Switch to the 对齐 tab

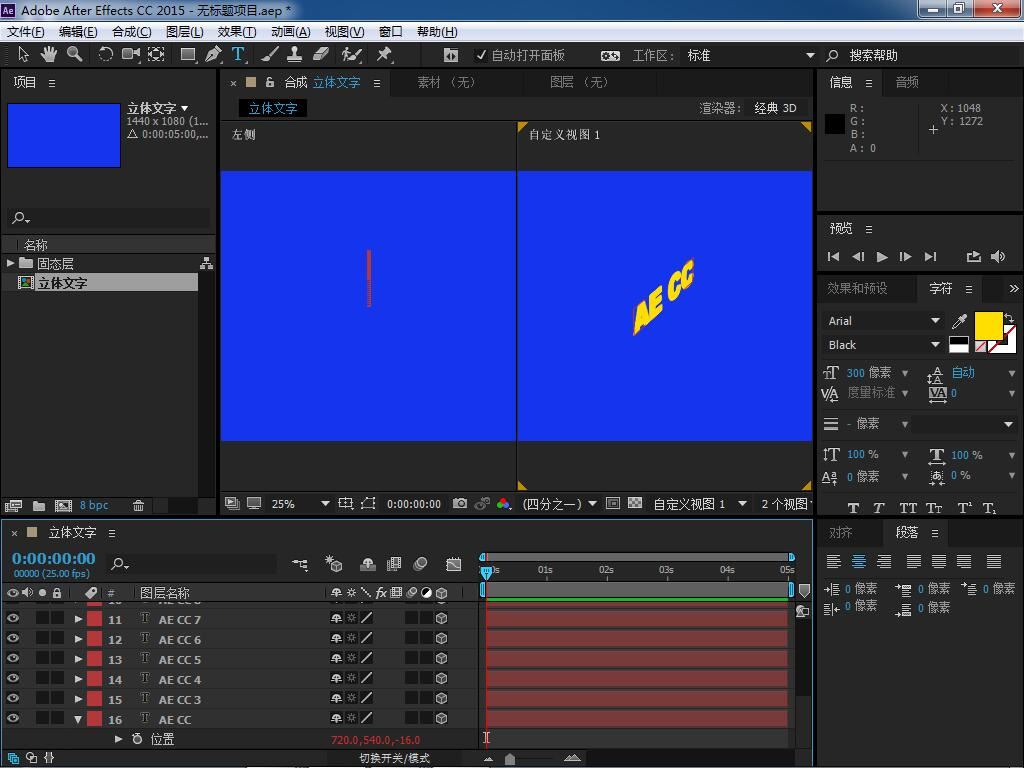click(x=840, y=532)
